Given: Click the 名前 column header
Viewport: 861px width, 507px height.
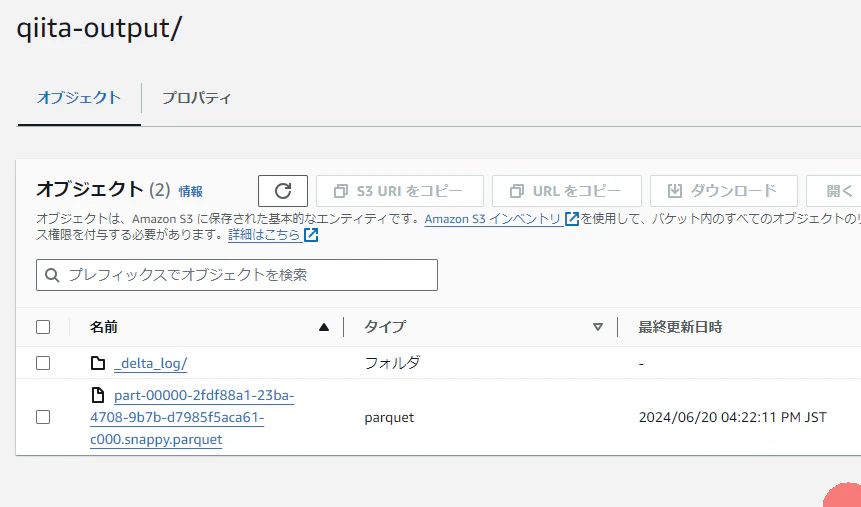Looking at the screenshot, I should pyautogui.click(x=104, y=327).
